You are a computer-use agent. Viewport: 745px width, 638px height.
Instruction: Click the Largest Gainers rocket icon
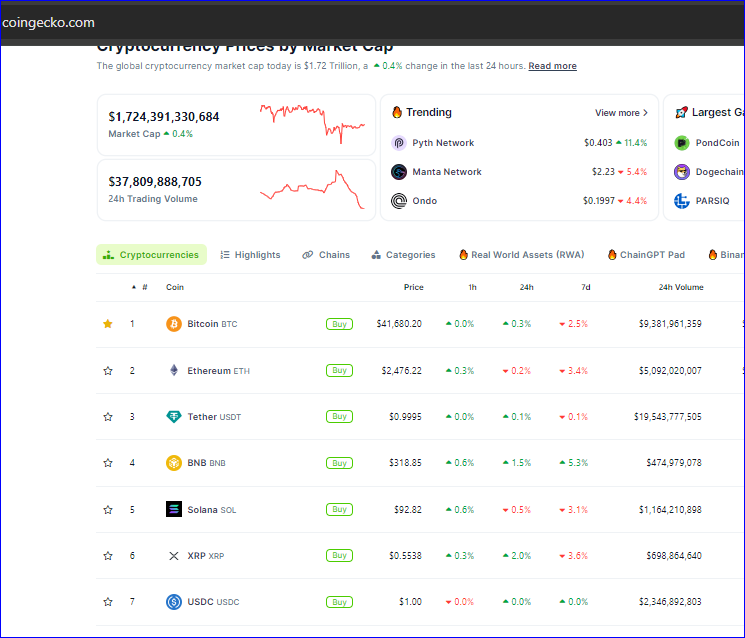click(681, 112)
